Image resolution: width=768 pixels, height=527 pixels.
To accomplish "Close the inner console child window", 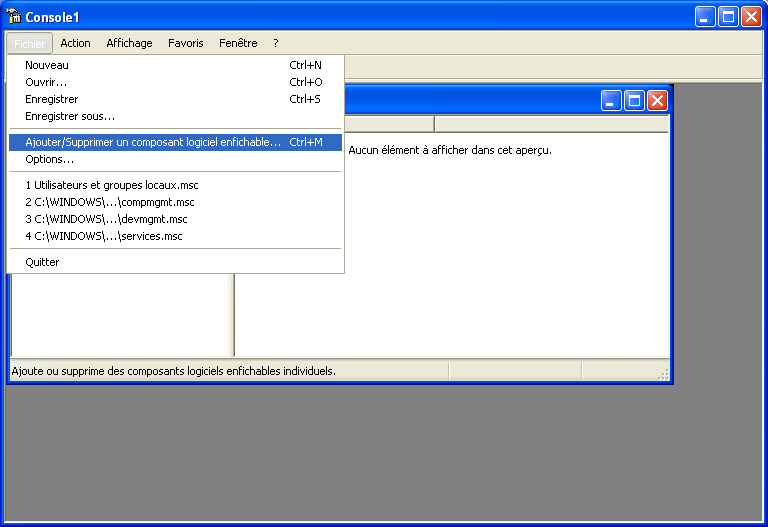I will [x=657, y=101].
